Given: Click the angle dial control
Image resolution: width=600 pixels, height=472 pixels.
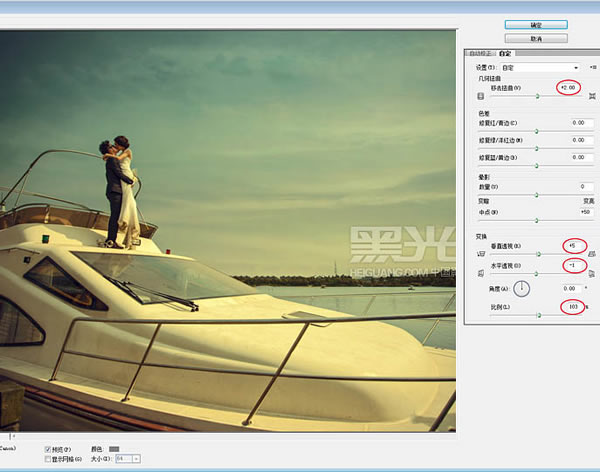Looking at the screenshot, I should pos(521,289).
